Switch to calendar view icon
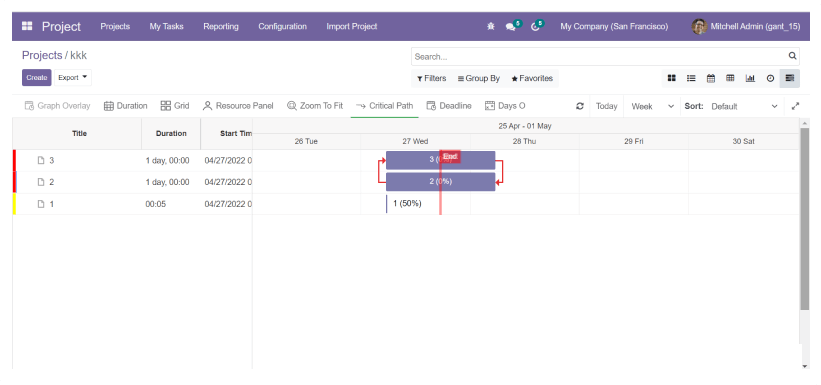821x385 pixels. tap(711, 78)
